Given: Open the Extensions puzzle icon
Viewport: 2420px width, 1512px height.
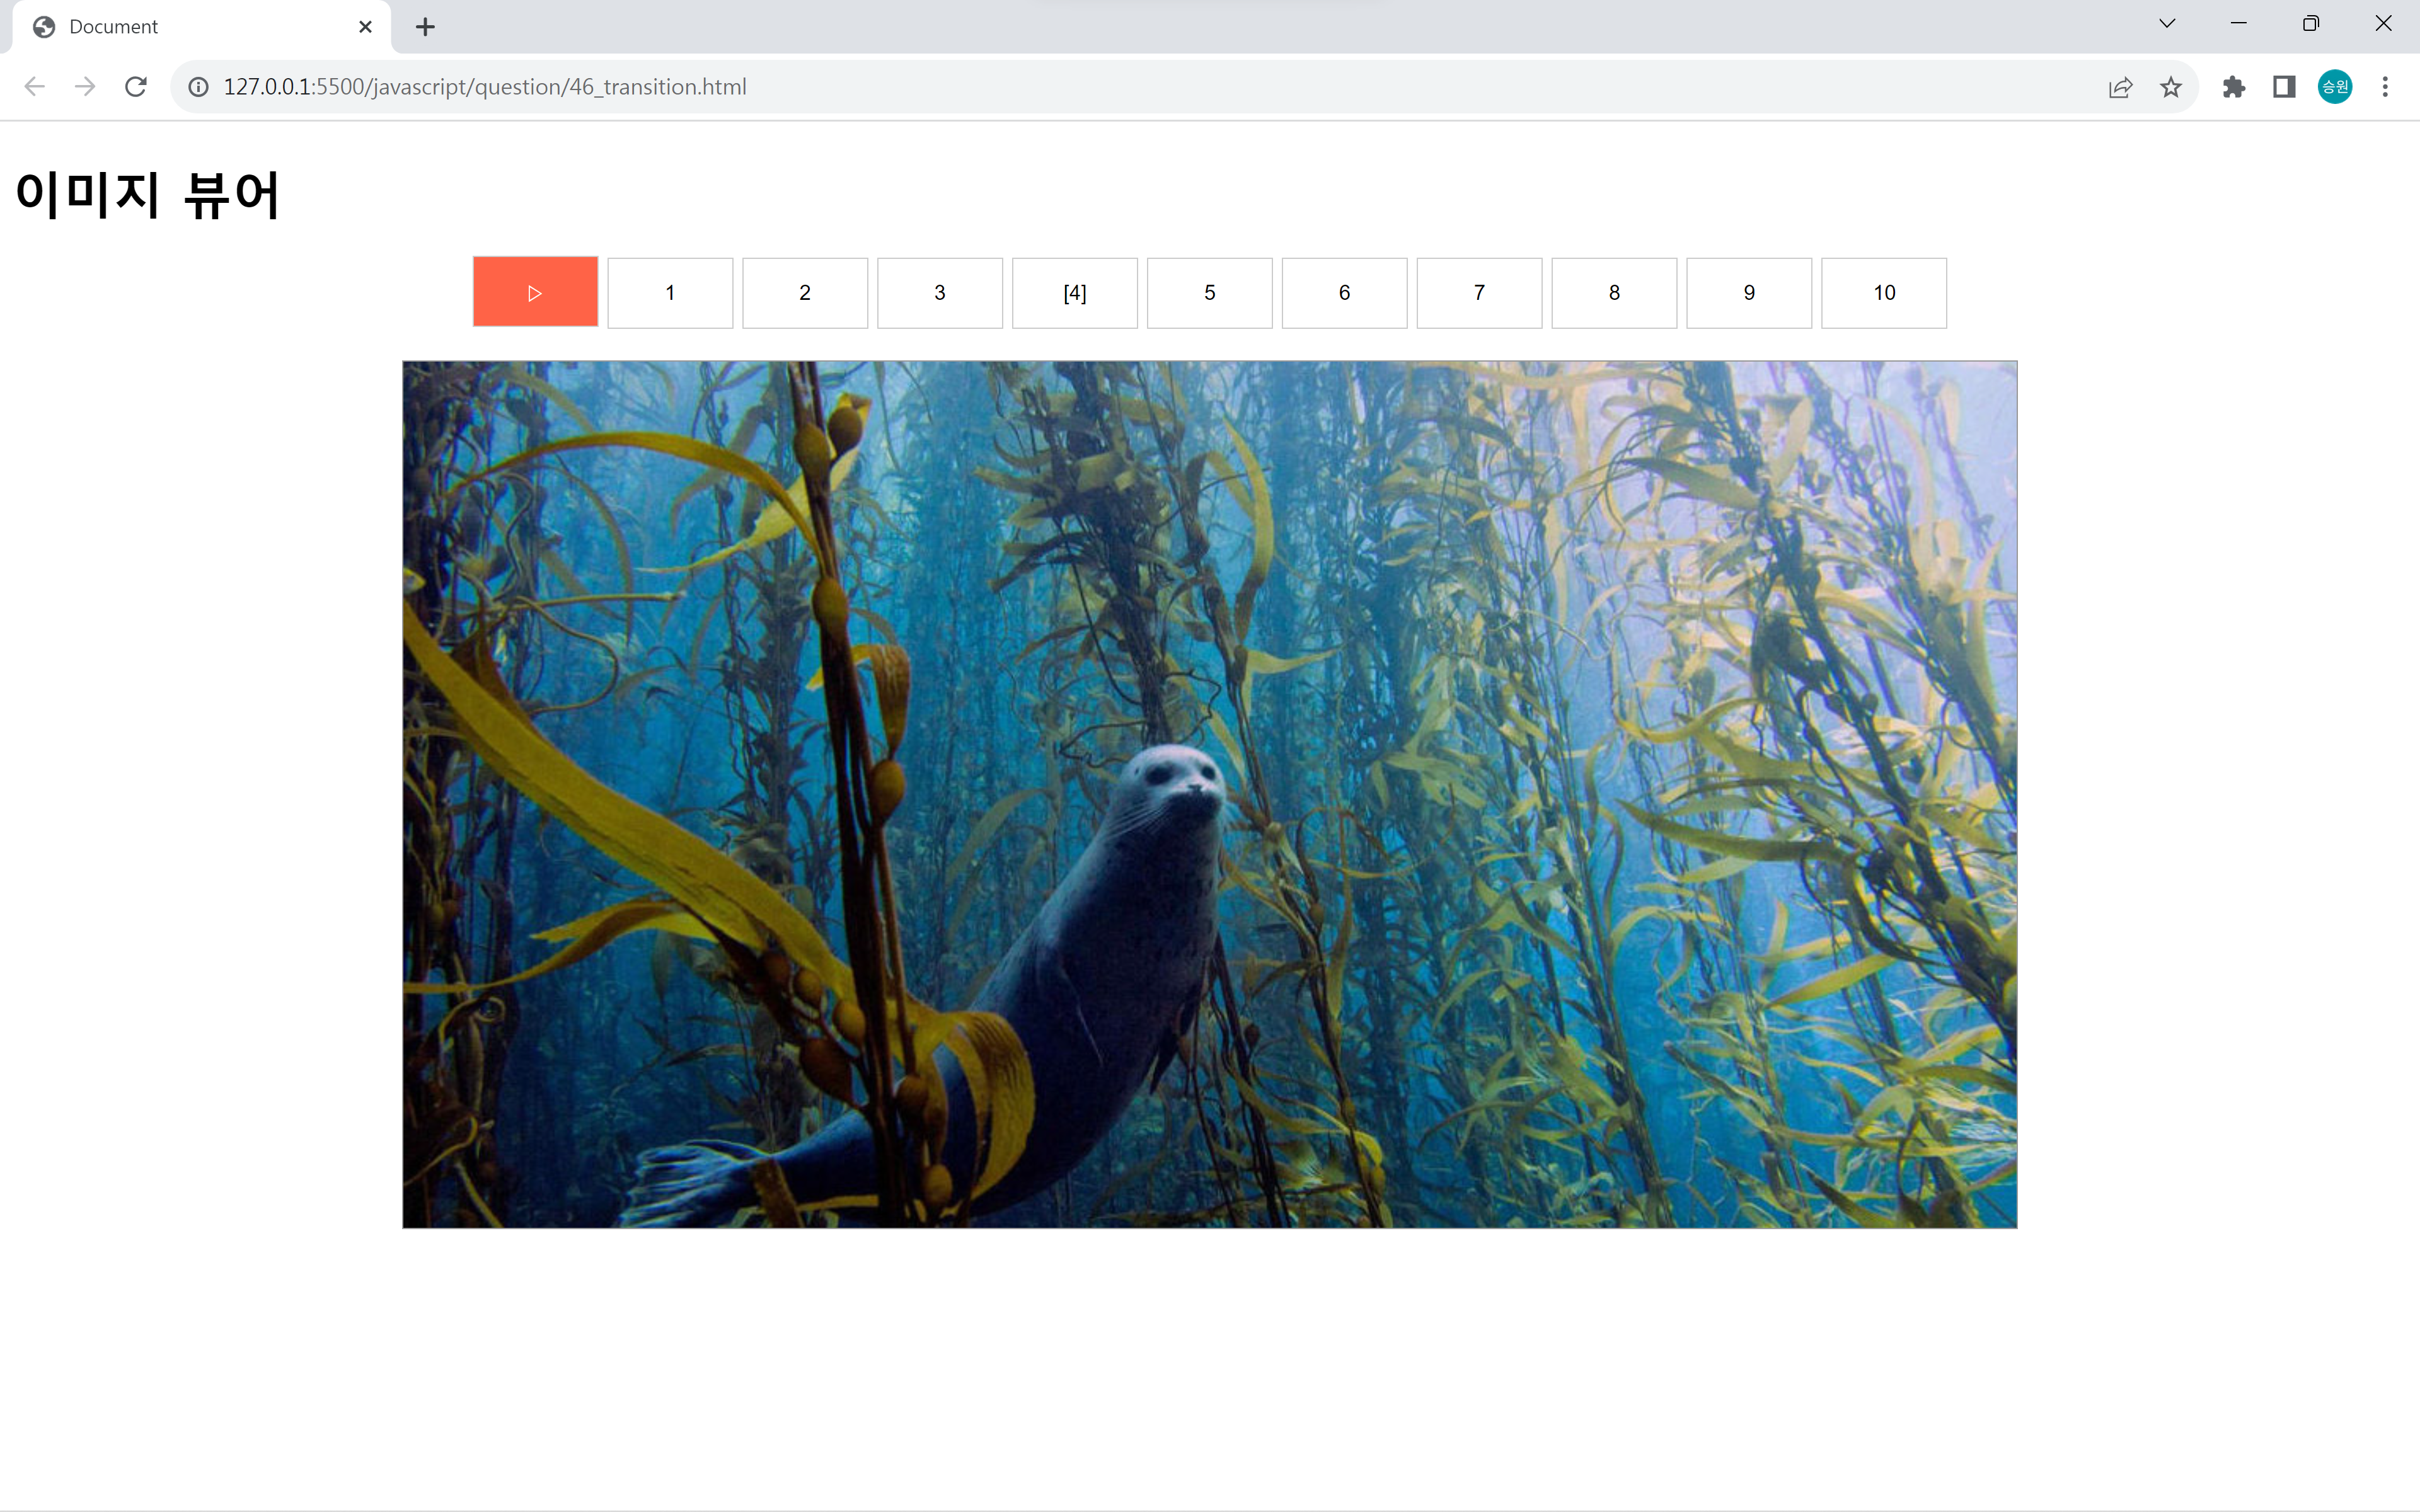Looking at the screenshot, I should tap(2233, 87).
